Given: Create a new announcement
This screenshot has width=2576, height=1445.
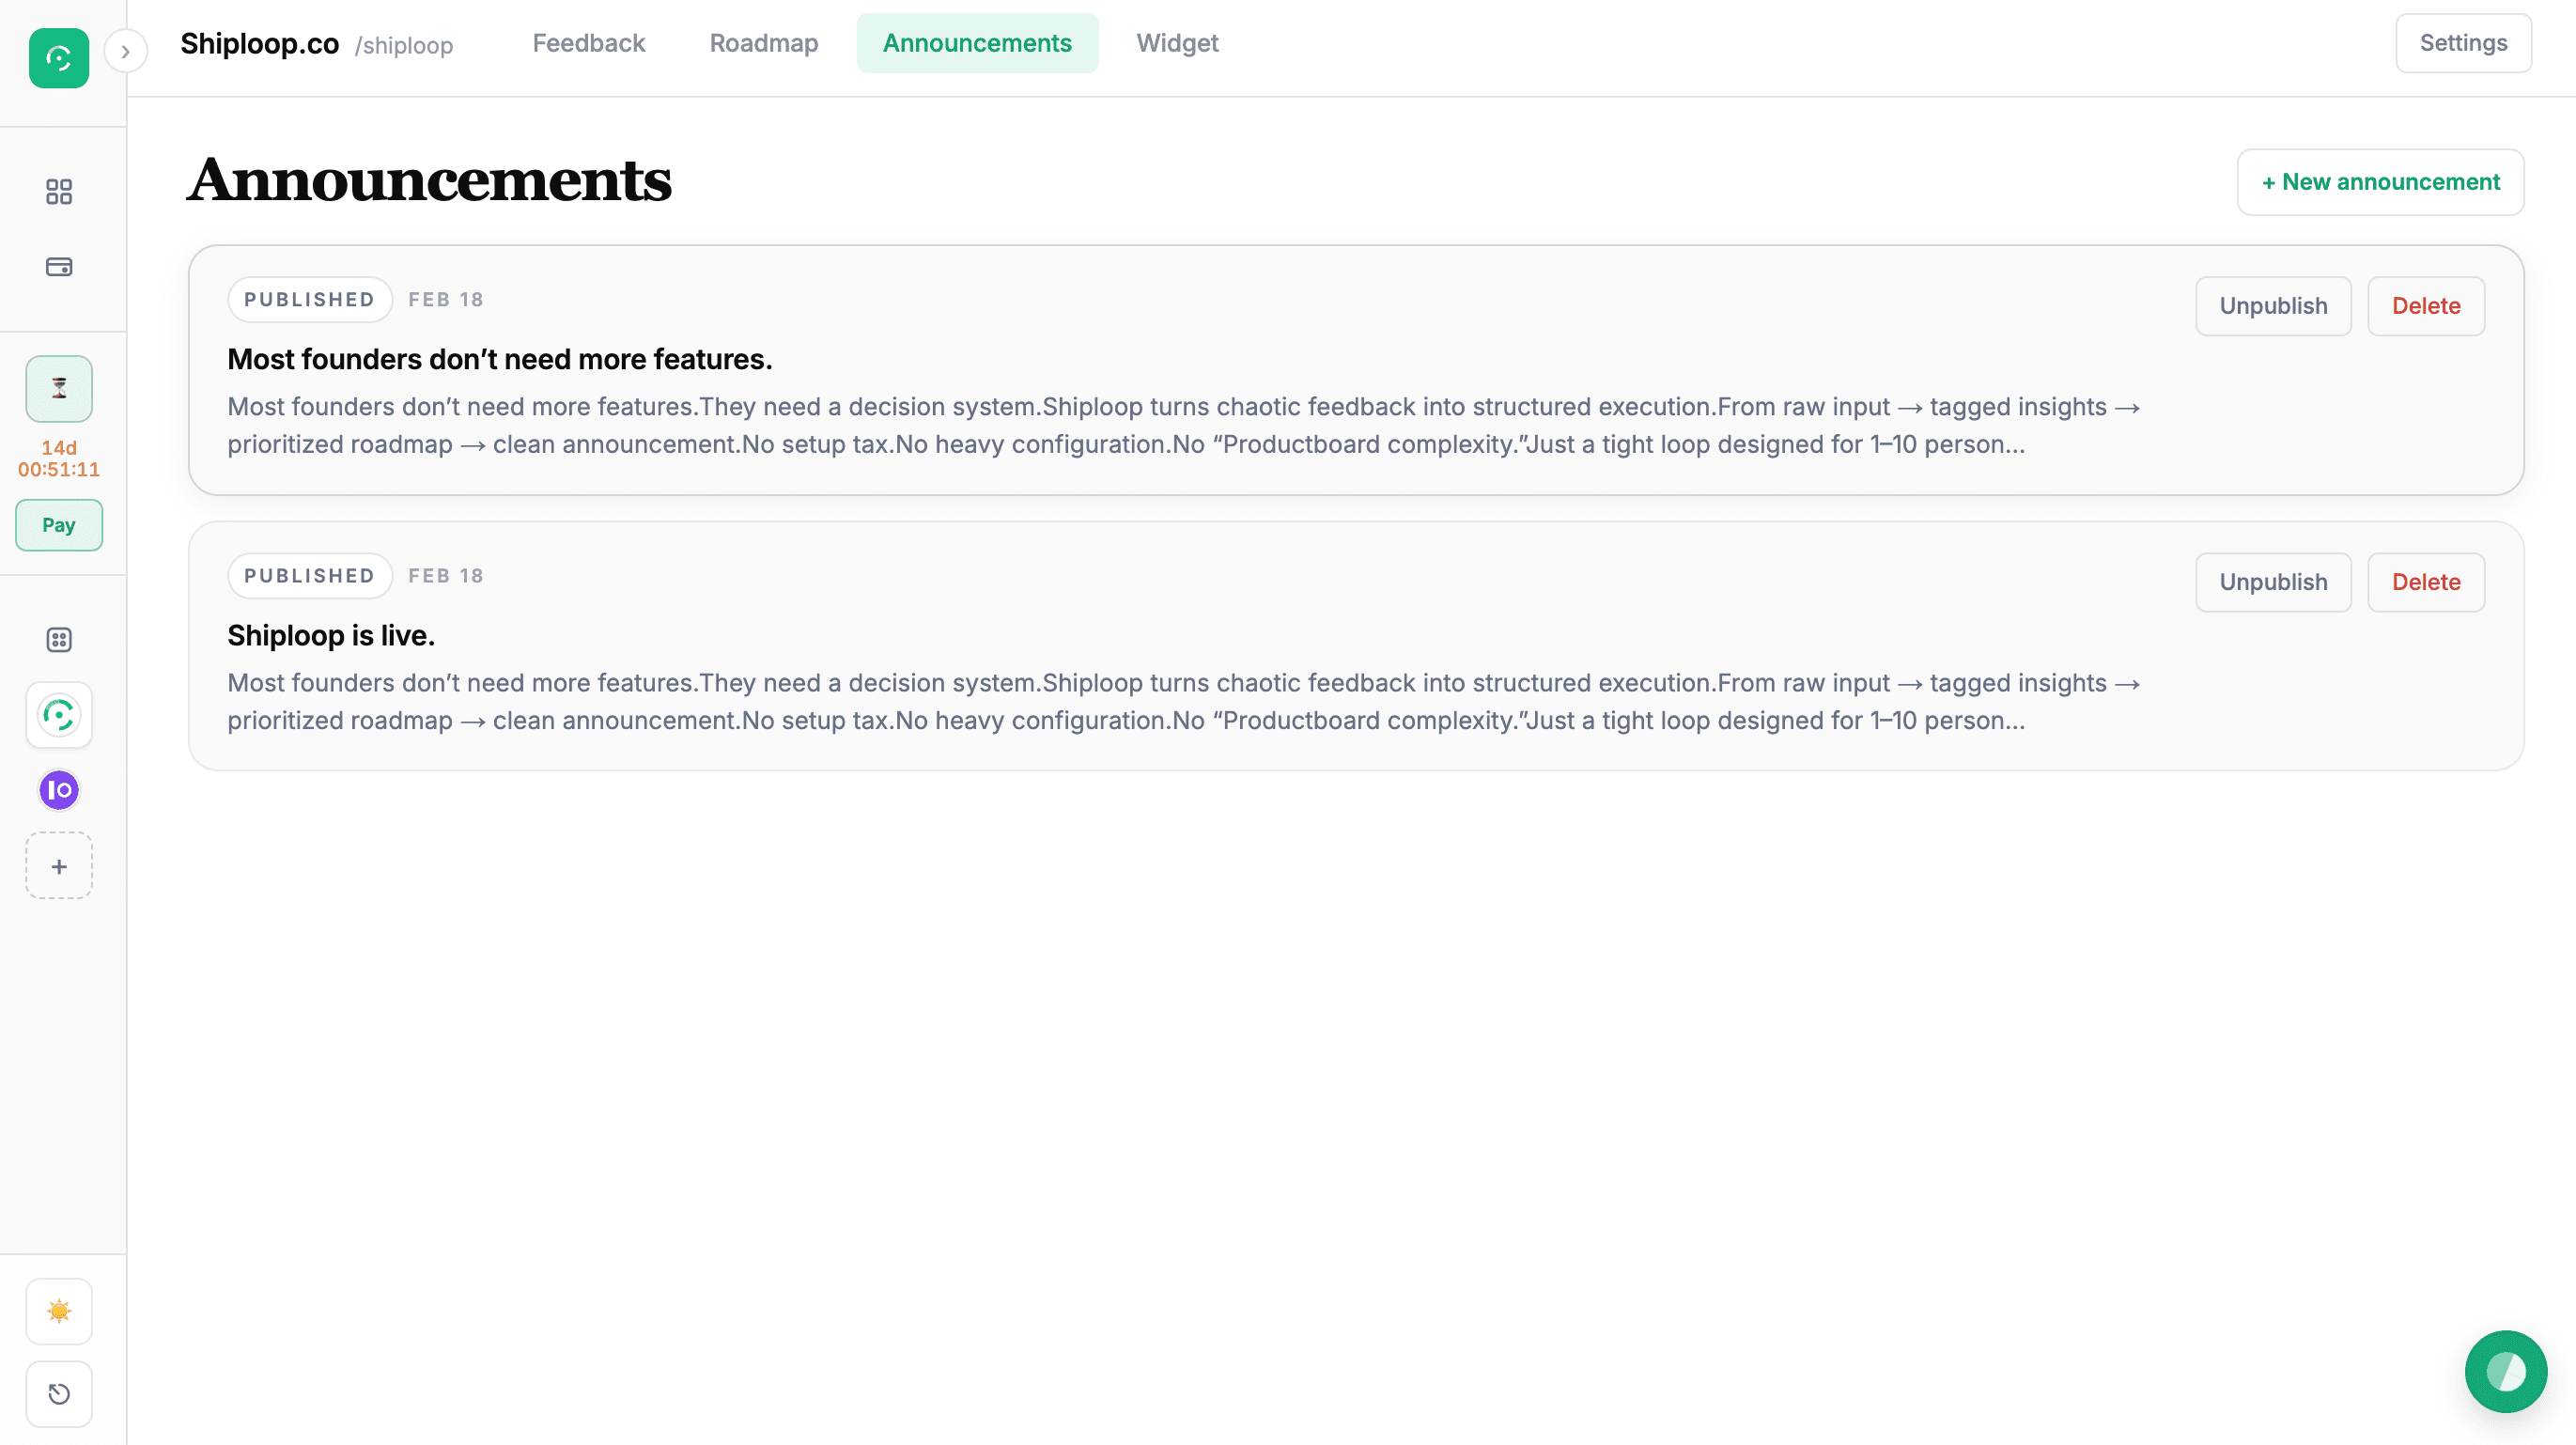Looking at the screenshot, I should coord(2380,181).
